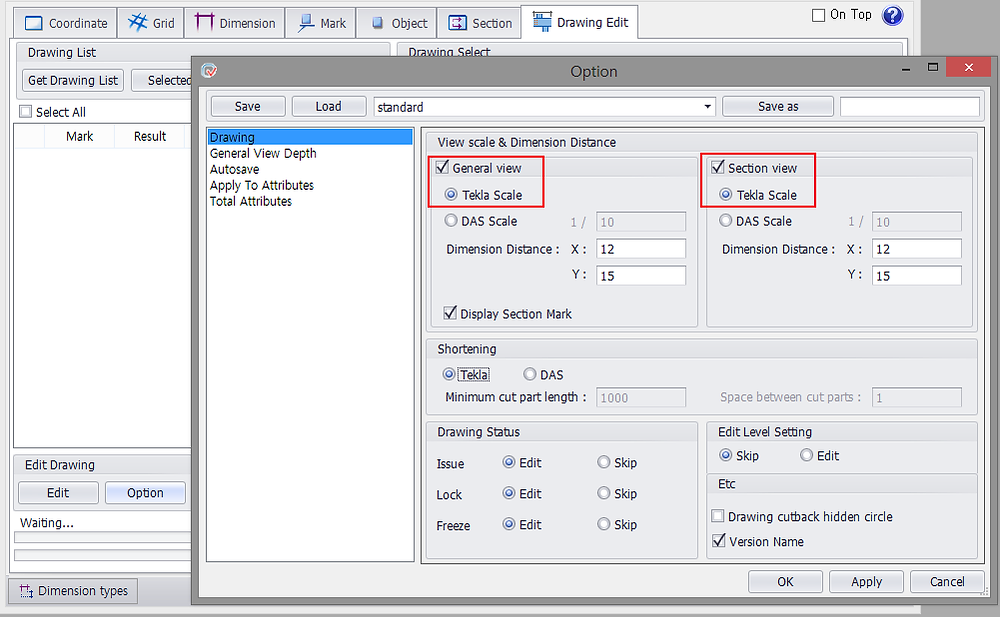This screenshot has width=1000, height=617.
Task: Select Autosave in the options list
Action: (235, 169)
